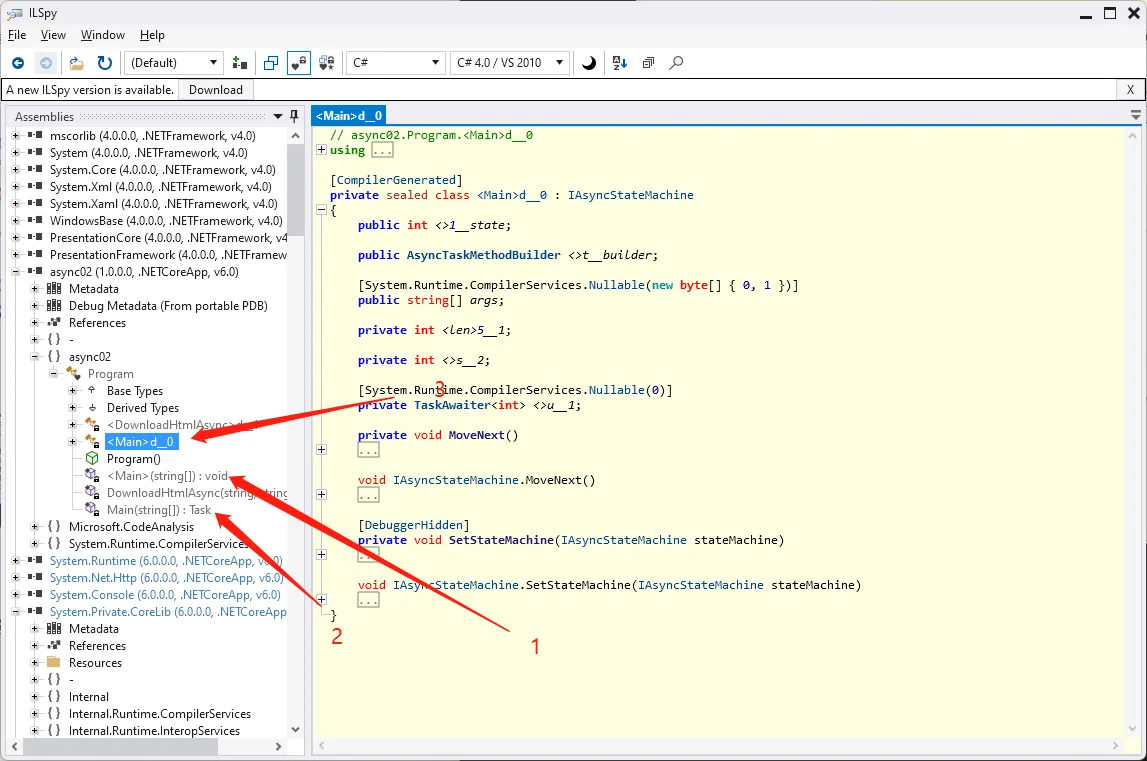
Task: Click the tree panel vertical scrollbar
Action: pos(296,190)
